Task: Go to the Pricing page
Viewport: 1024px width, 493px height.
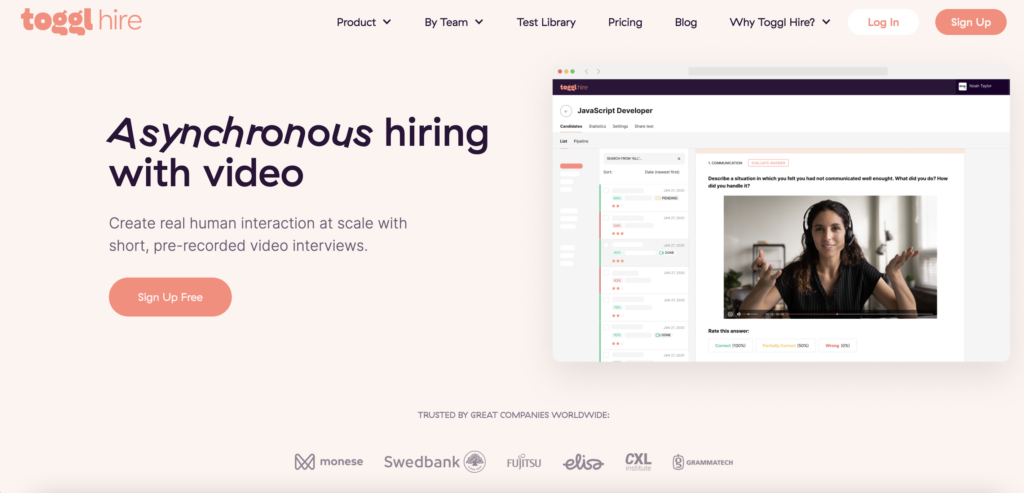Action: (625, 22)
